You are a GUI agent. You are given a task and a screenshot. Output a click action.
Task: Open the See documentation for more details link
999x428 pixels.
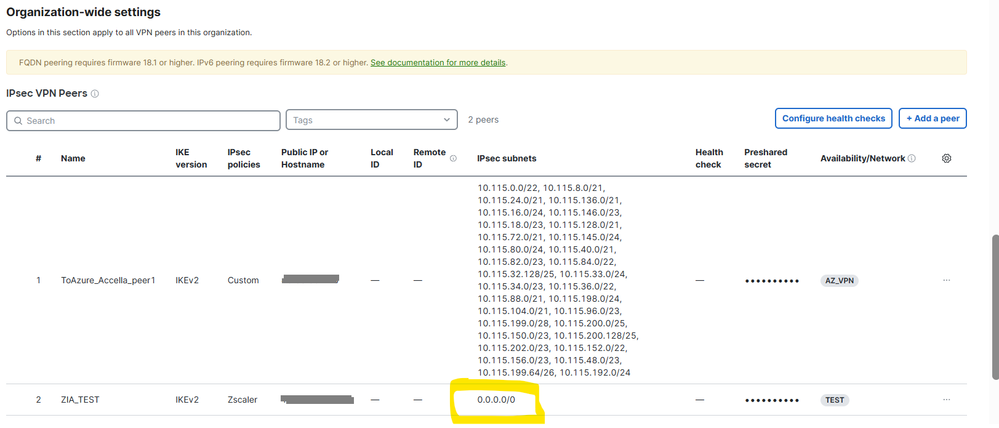coord(438,63)
